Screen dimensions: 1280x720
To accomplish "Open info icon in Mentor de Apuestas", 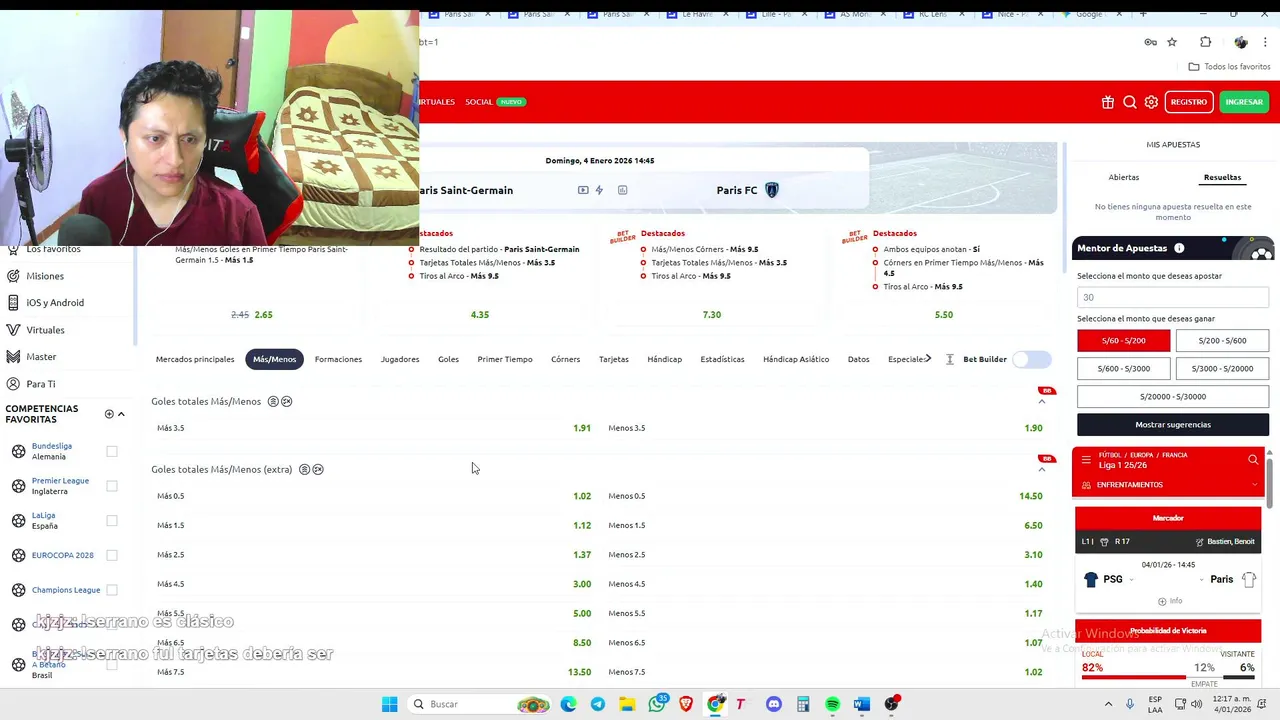I will [x=1179, y=248].
